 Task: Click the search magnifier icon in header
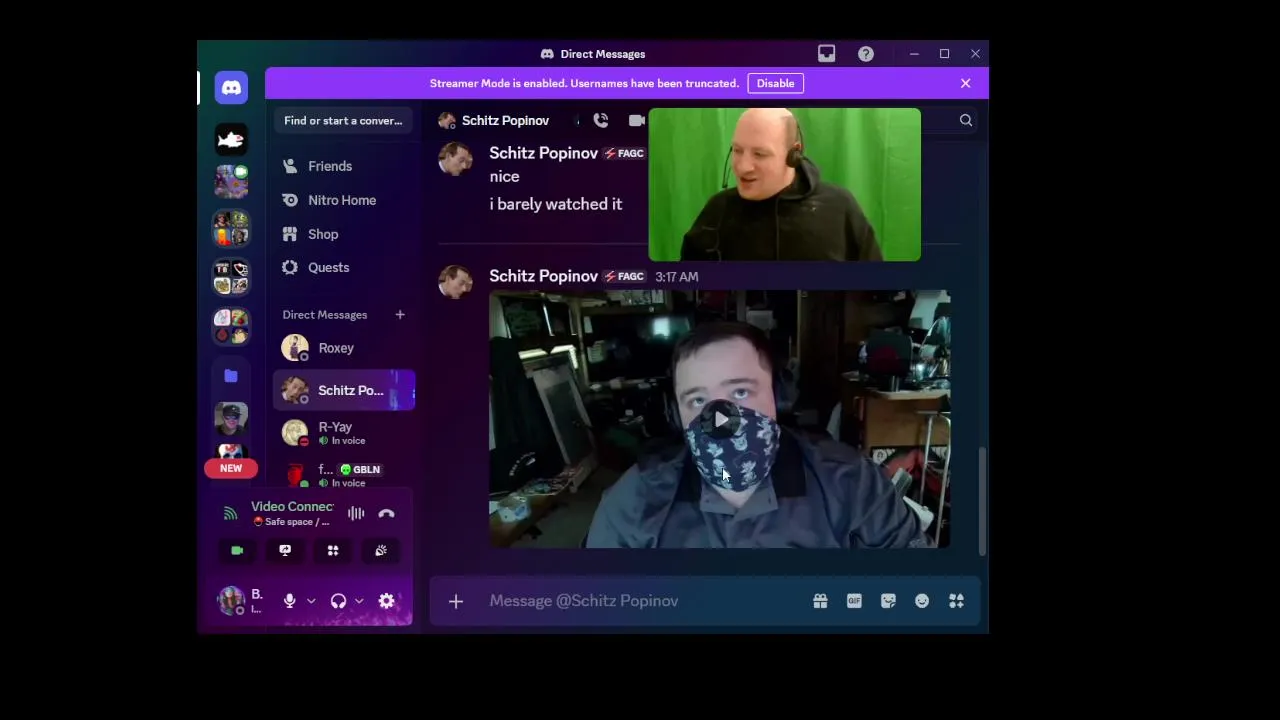point(966,120)
